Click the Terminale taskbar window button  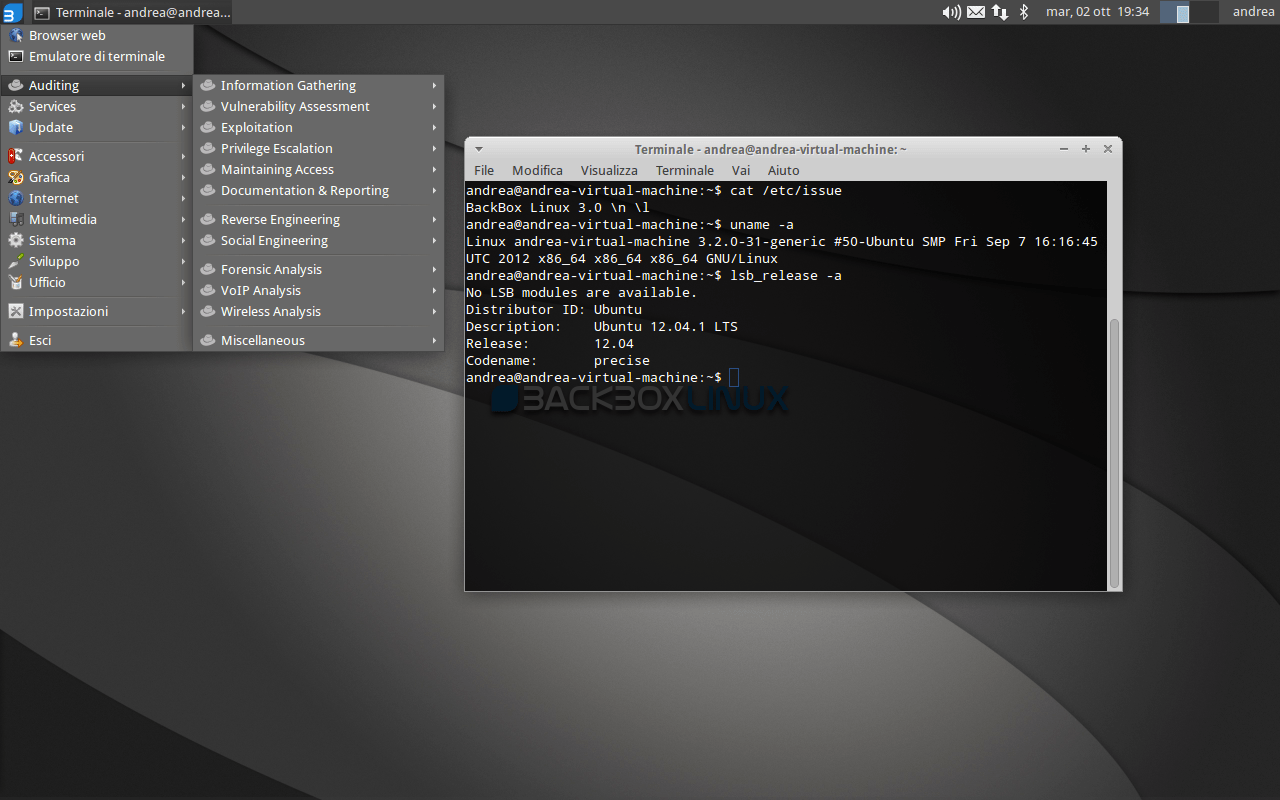(133, 12)
